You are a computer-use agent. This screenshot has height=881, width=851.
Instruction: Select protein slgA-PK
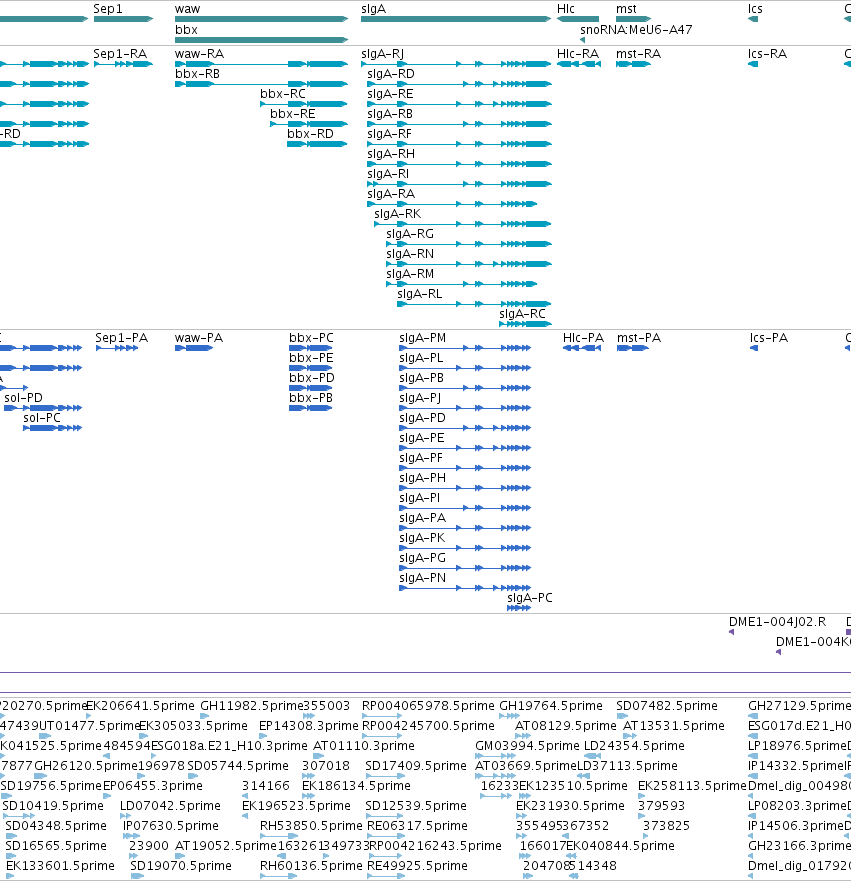coord(465,548)
